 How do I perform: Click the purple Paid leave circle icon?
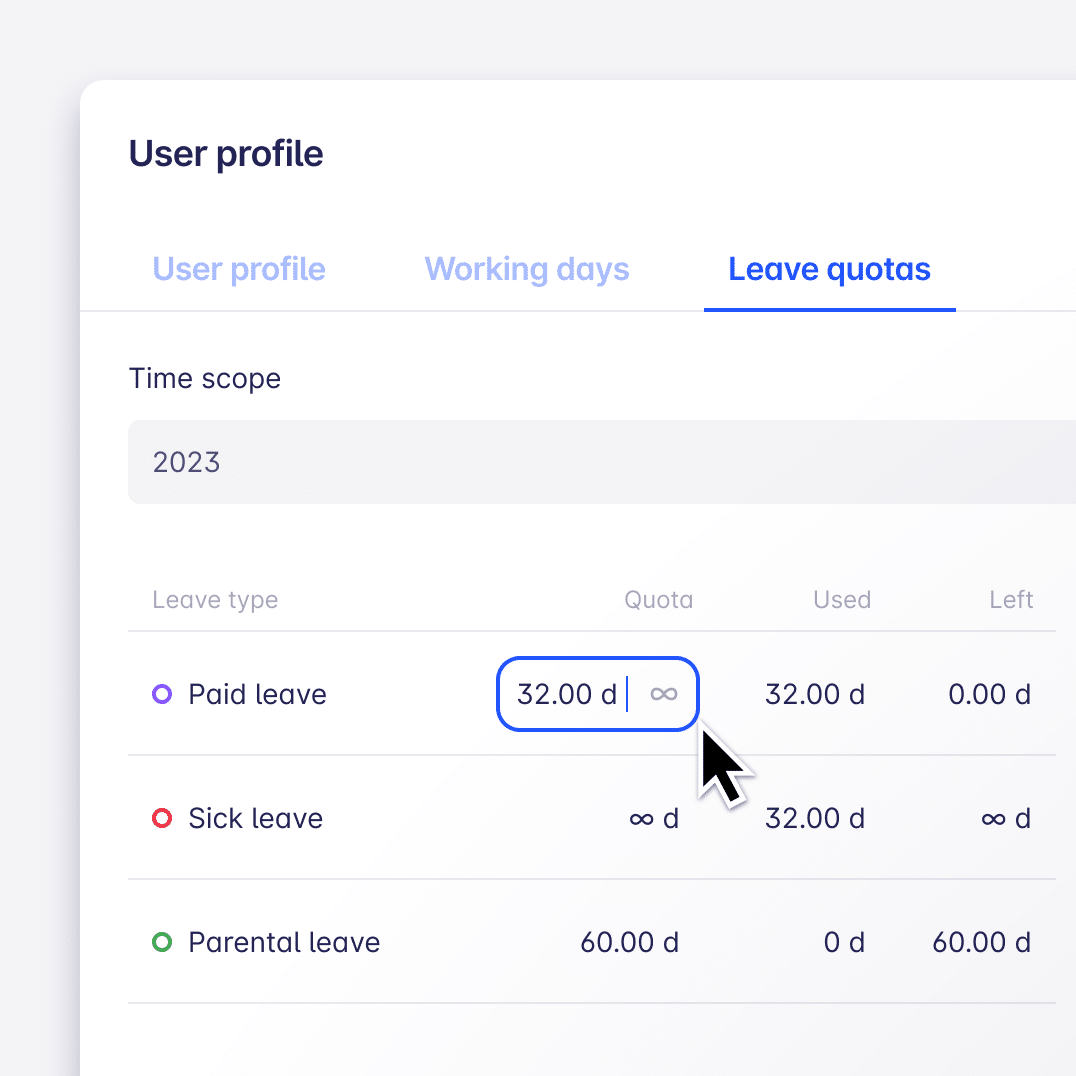coord(162,694)
